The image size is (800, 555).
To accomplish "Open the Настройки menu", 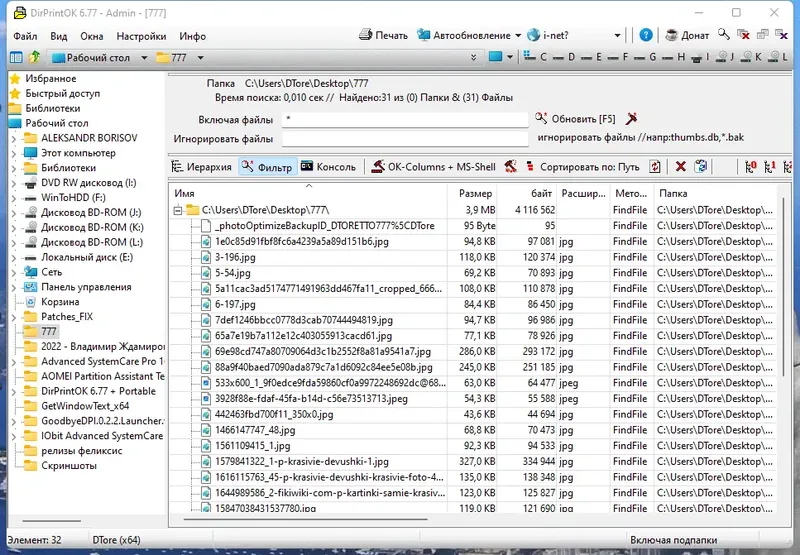I will point(141,36).
